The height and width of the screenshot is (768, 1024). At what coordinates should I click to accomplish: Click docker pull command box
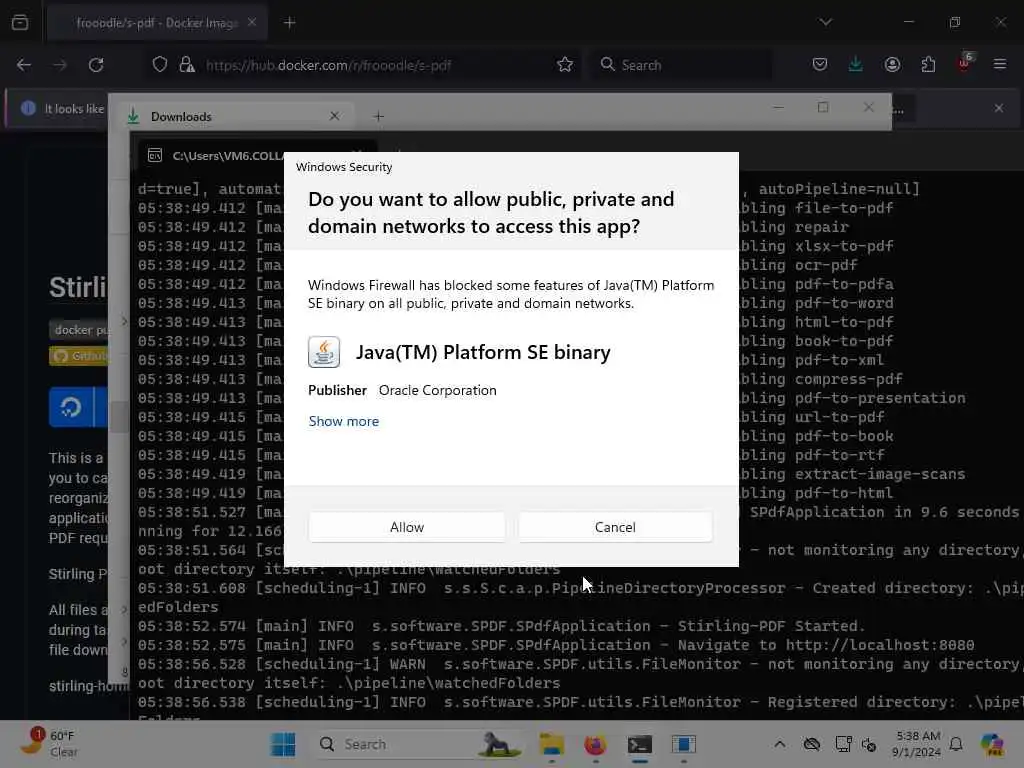click(x=78, y=330)
